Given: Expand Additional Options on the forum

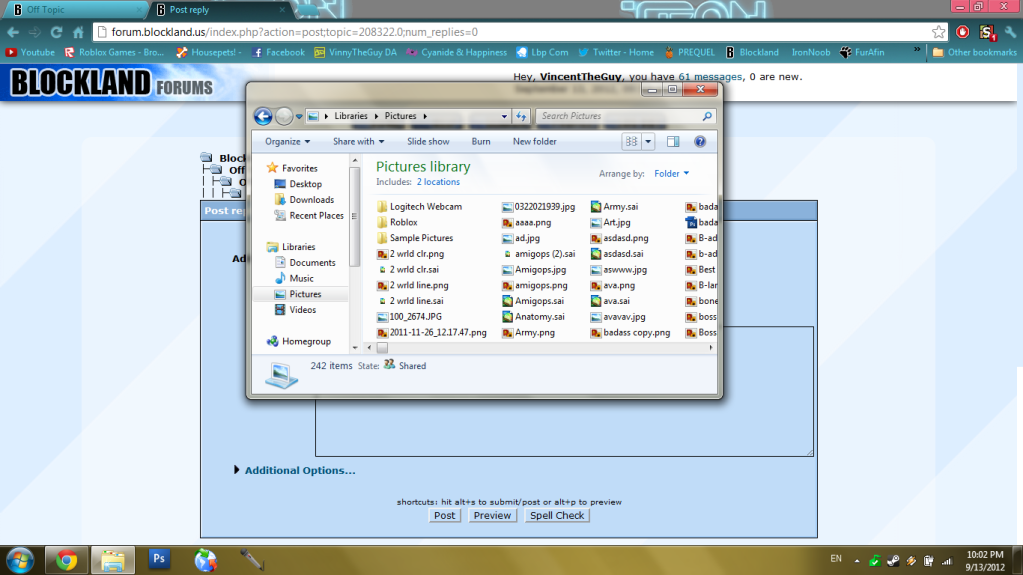Looking at the screenshot, I should tap(299, 470).
